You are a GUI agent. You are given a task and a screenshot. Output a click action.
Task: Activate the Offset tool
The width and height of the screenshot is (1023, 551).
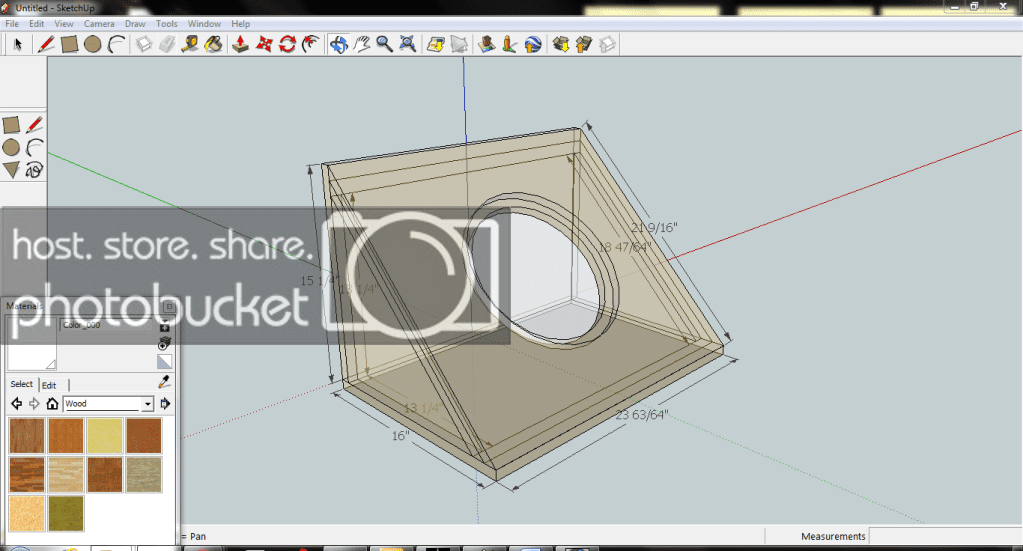point(311,44)
